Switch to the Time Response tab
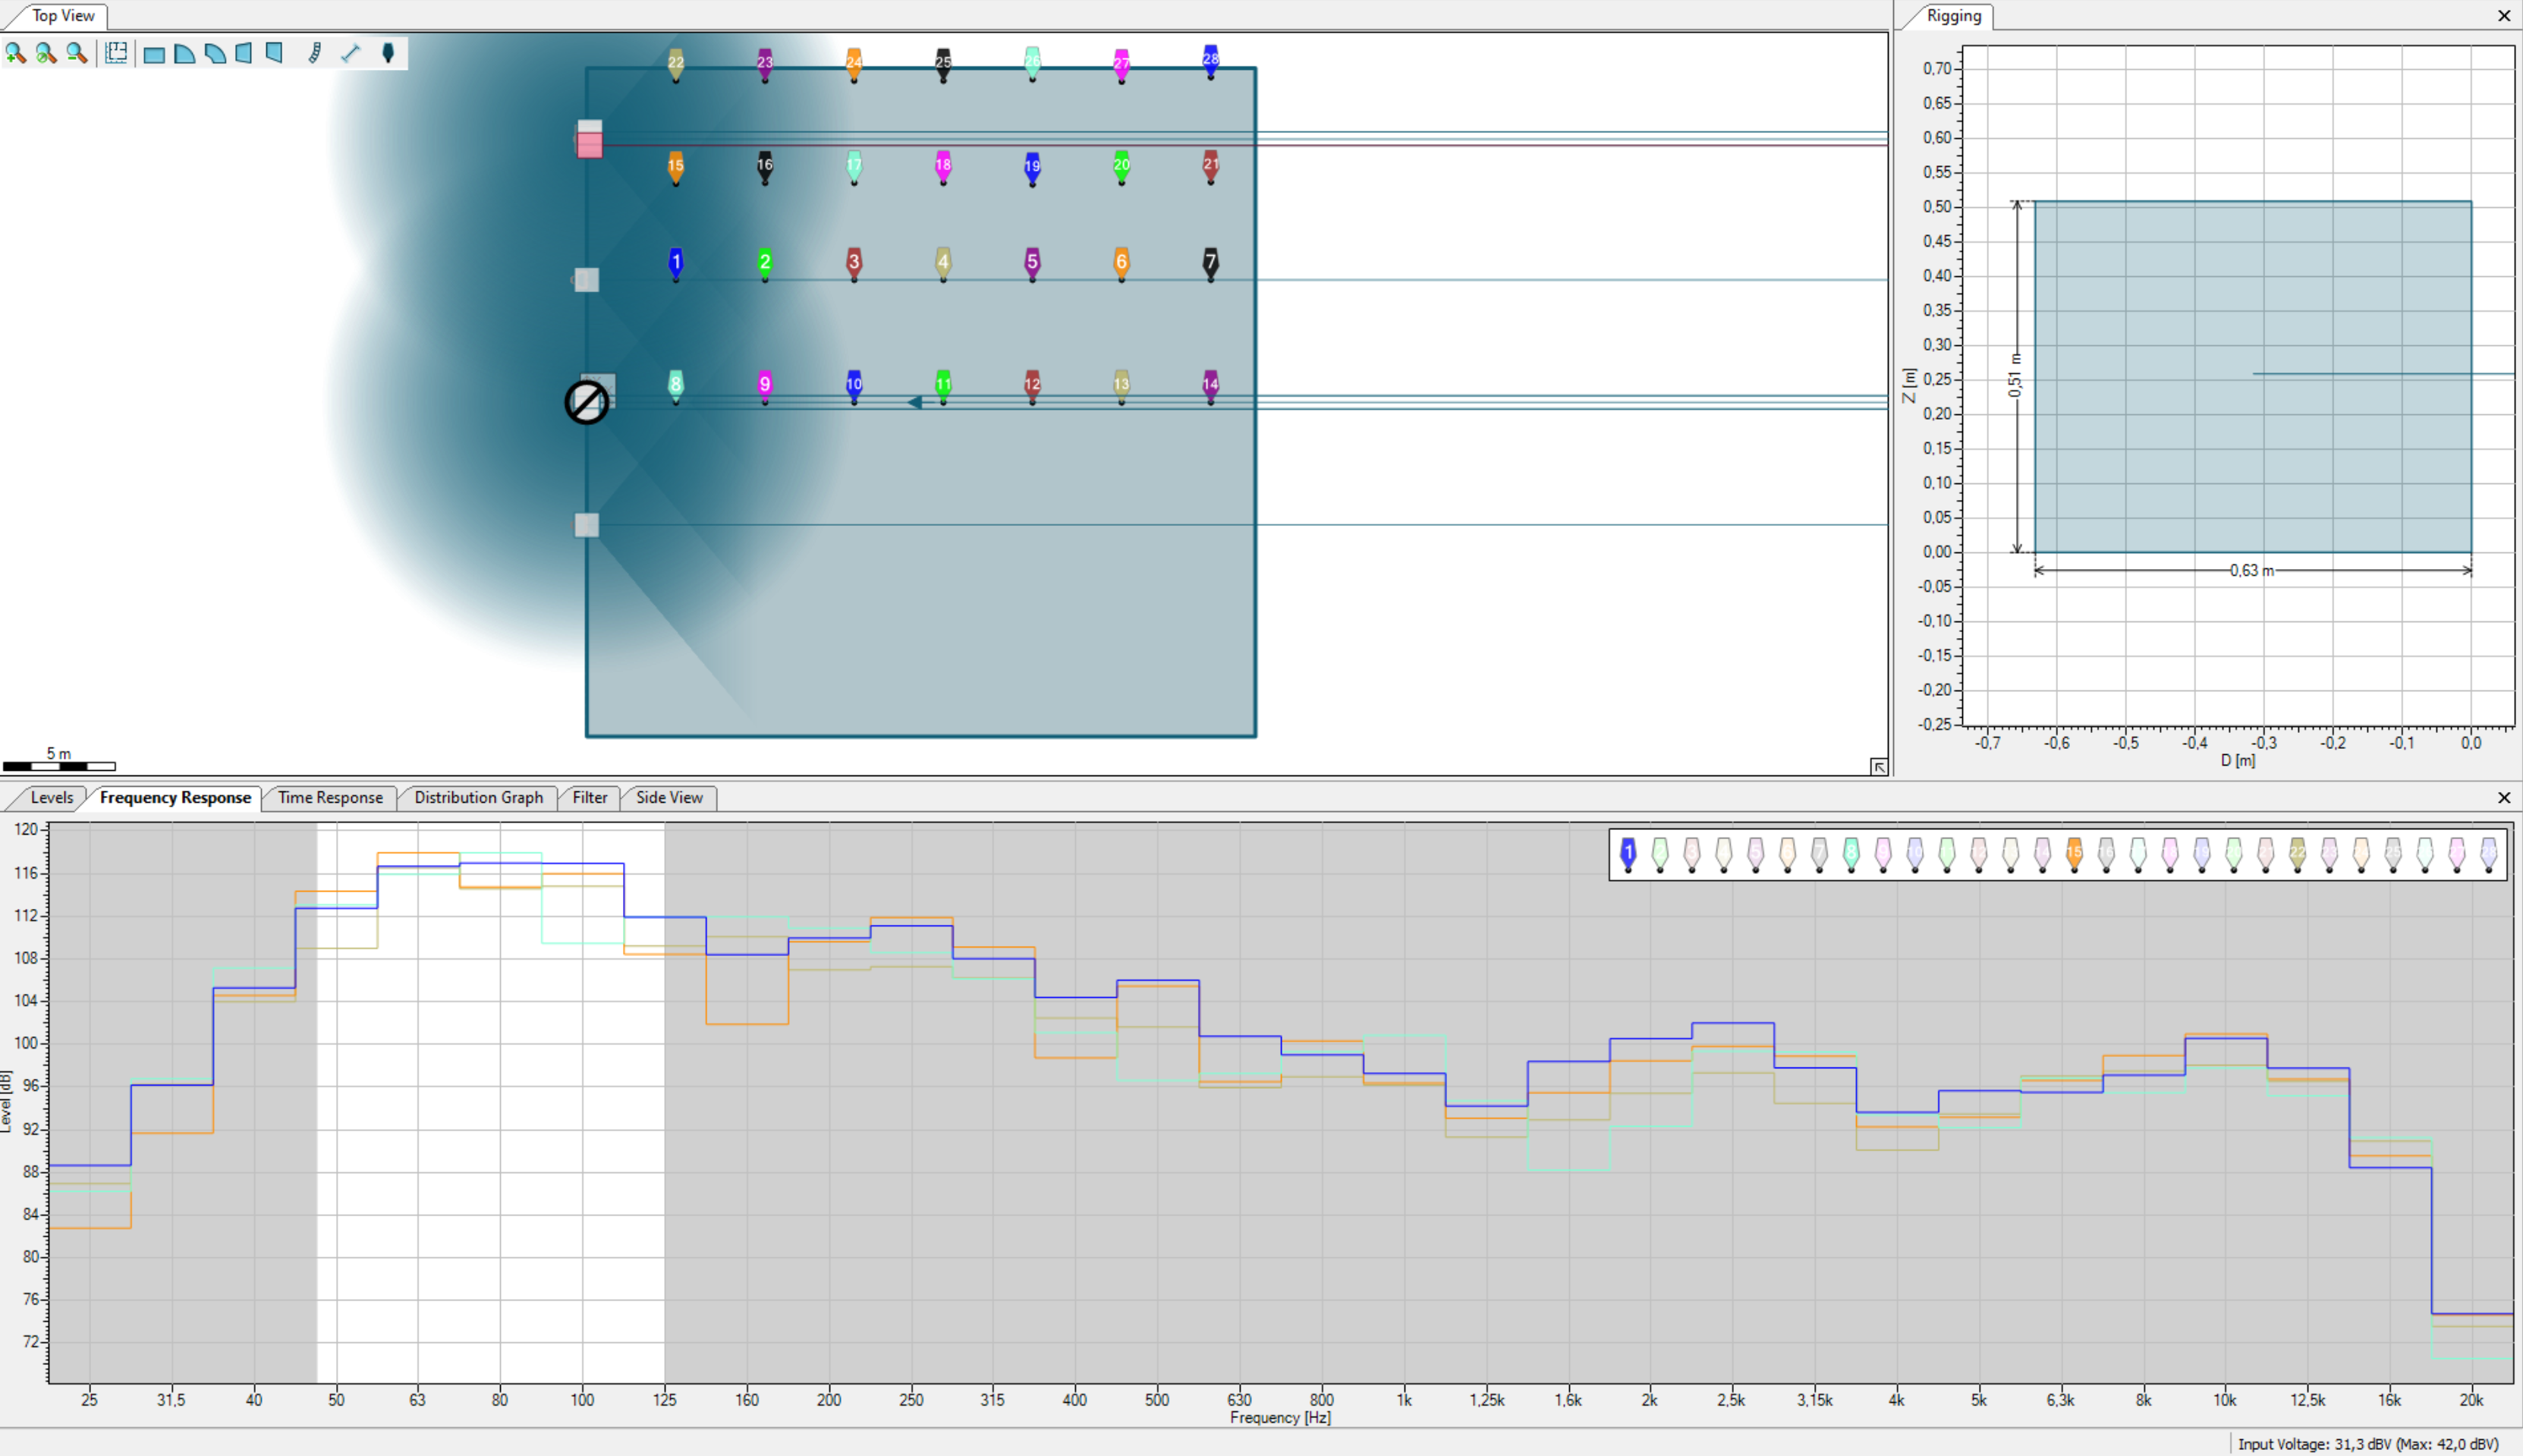The image size is (2523, 1456). pyautogui.click(x=330, y=797)
